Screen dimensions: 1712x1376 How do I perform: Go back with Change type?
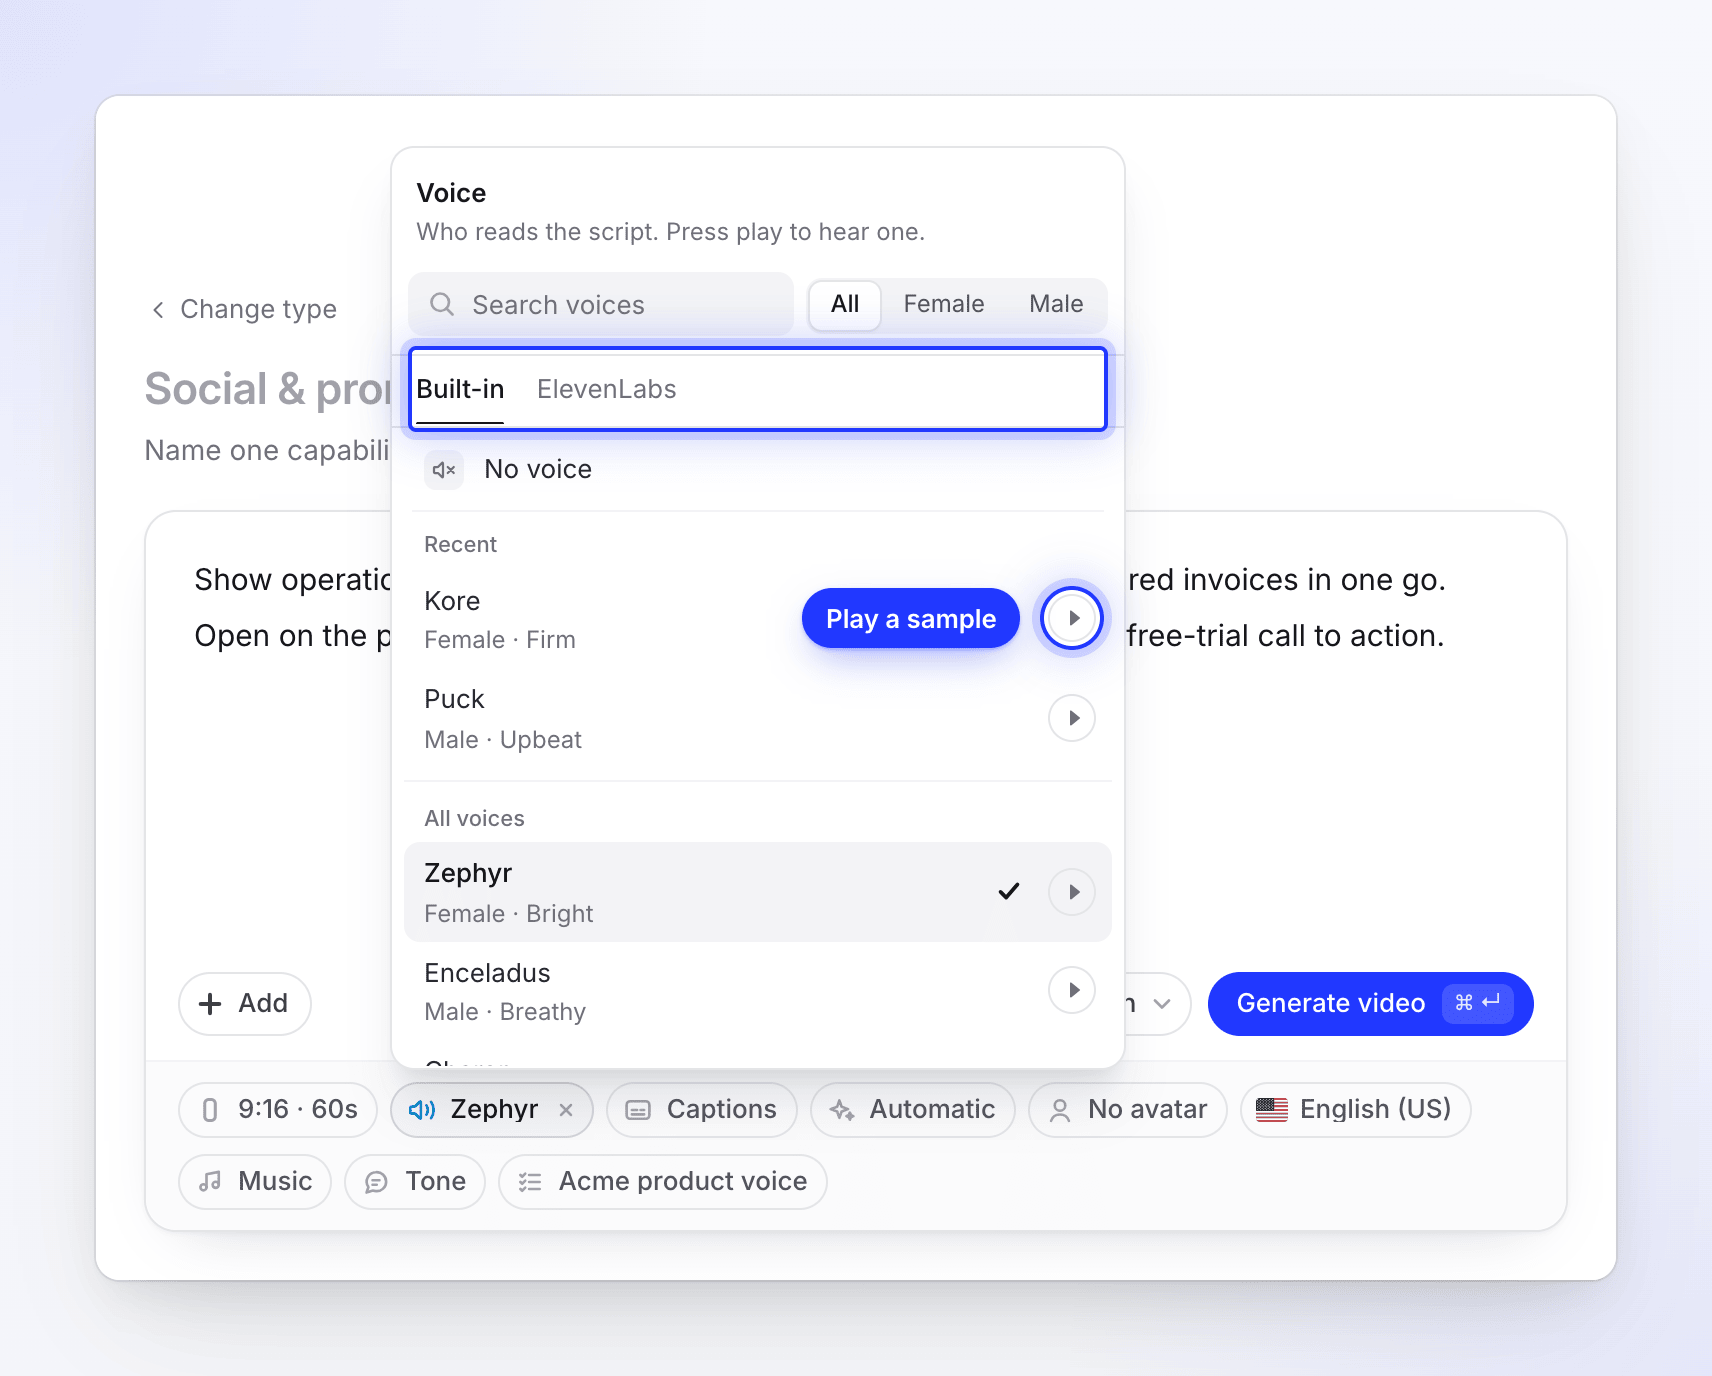click(244, 310)
